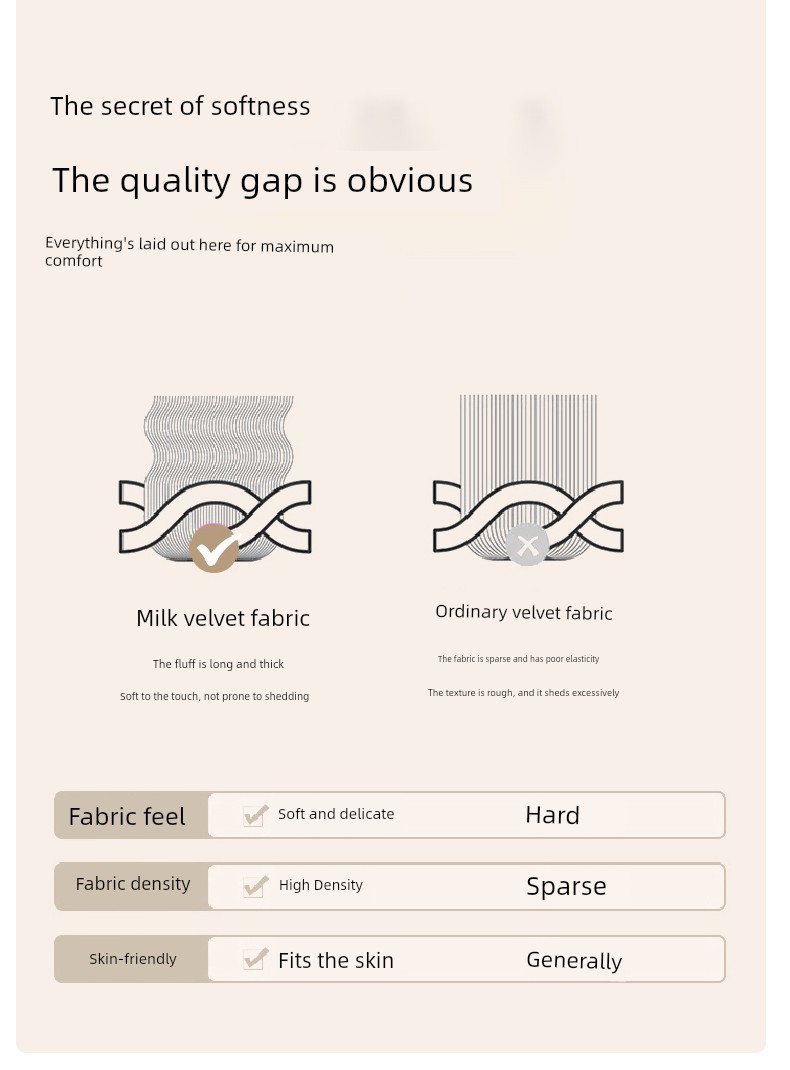Toggle the checkmark beside High Density
790x1070 pixels.
coord(256,886)
